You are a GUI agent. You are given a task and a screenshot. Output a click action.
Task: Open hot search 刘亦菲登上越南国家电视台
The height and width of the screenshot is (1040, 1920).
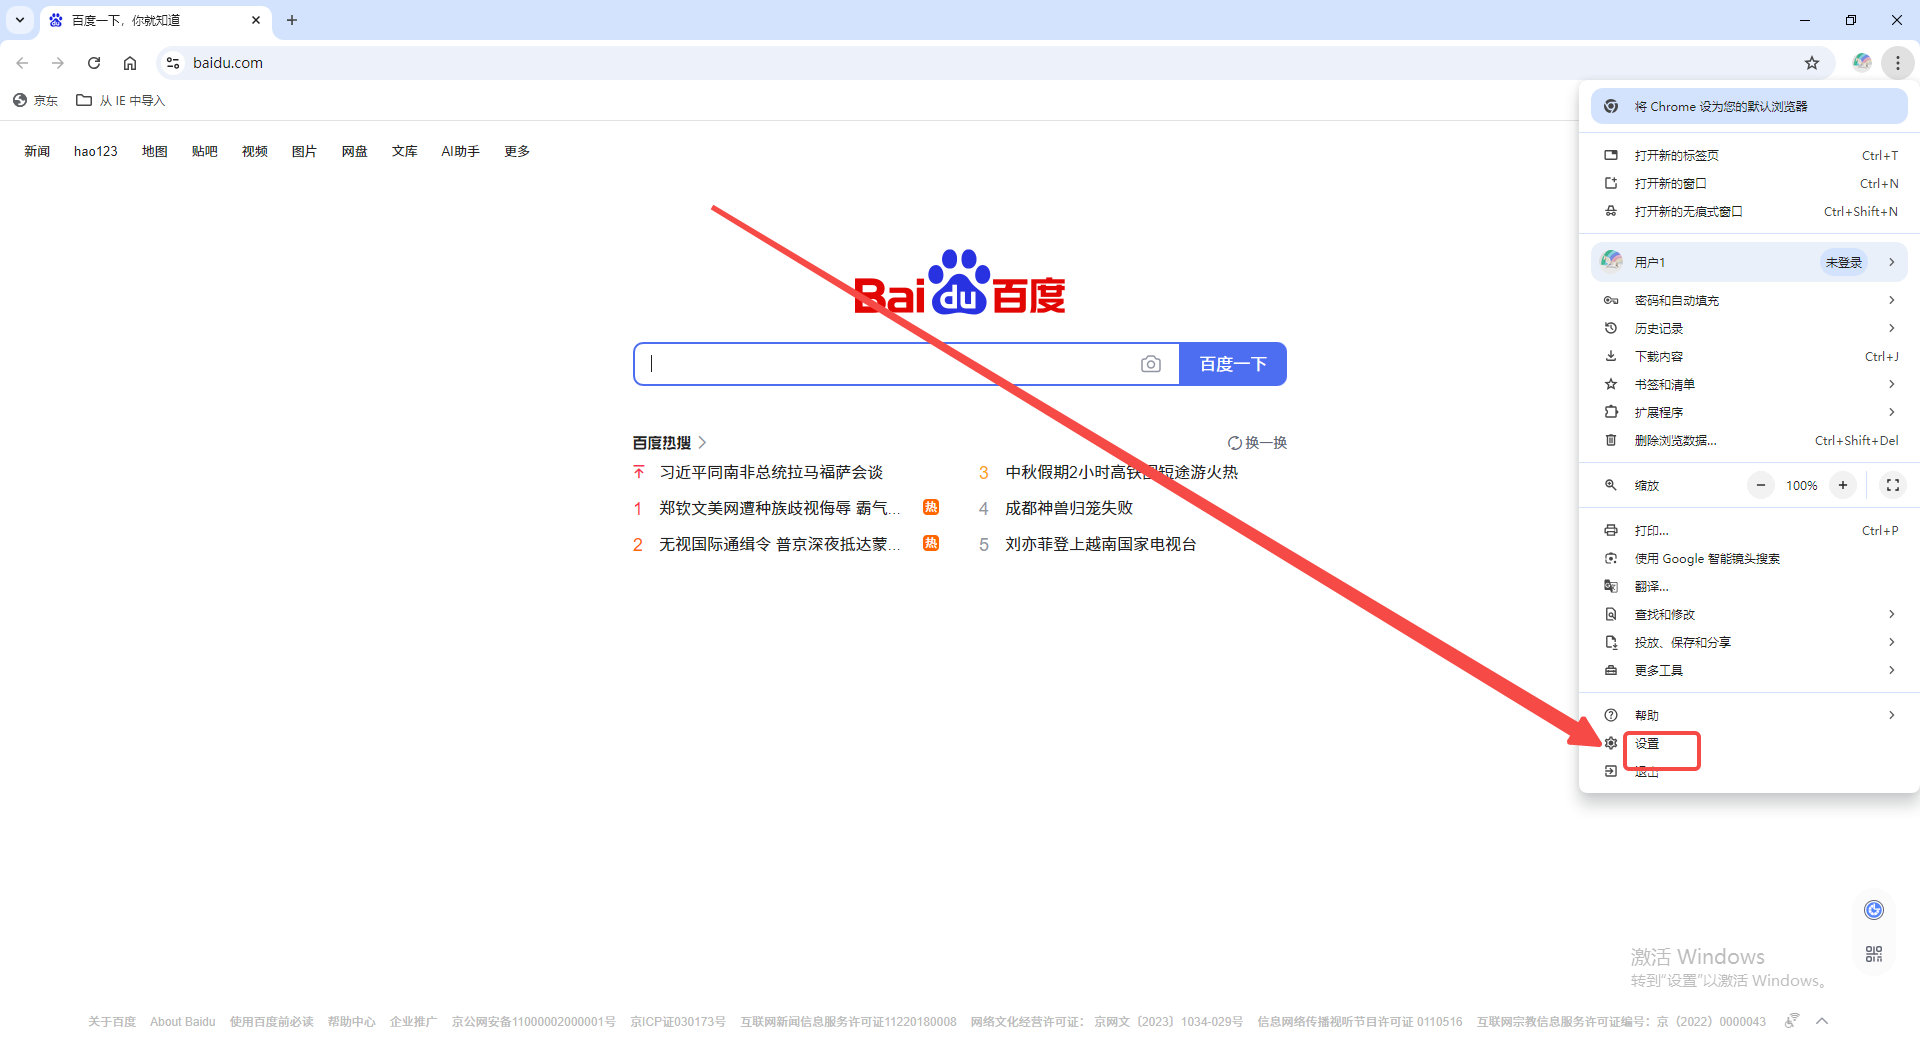click(1101, 544)
